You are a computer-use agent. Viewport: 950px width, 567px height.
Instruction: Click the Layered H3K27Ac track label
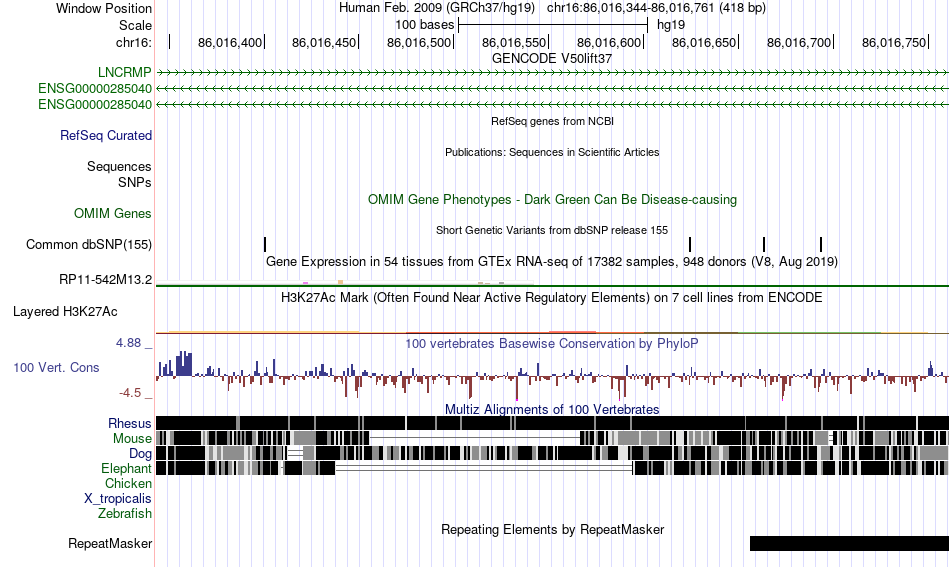[65, 311]
